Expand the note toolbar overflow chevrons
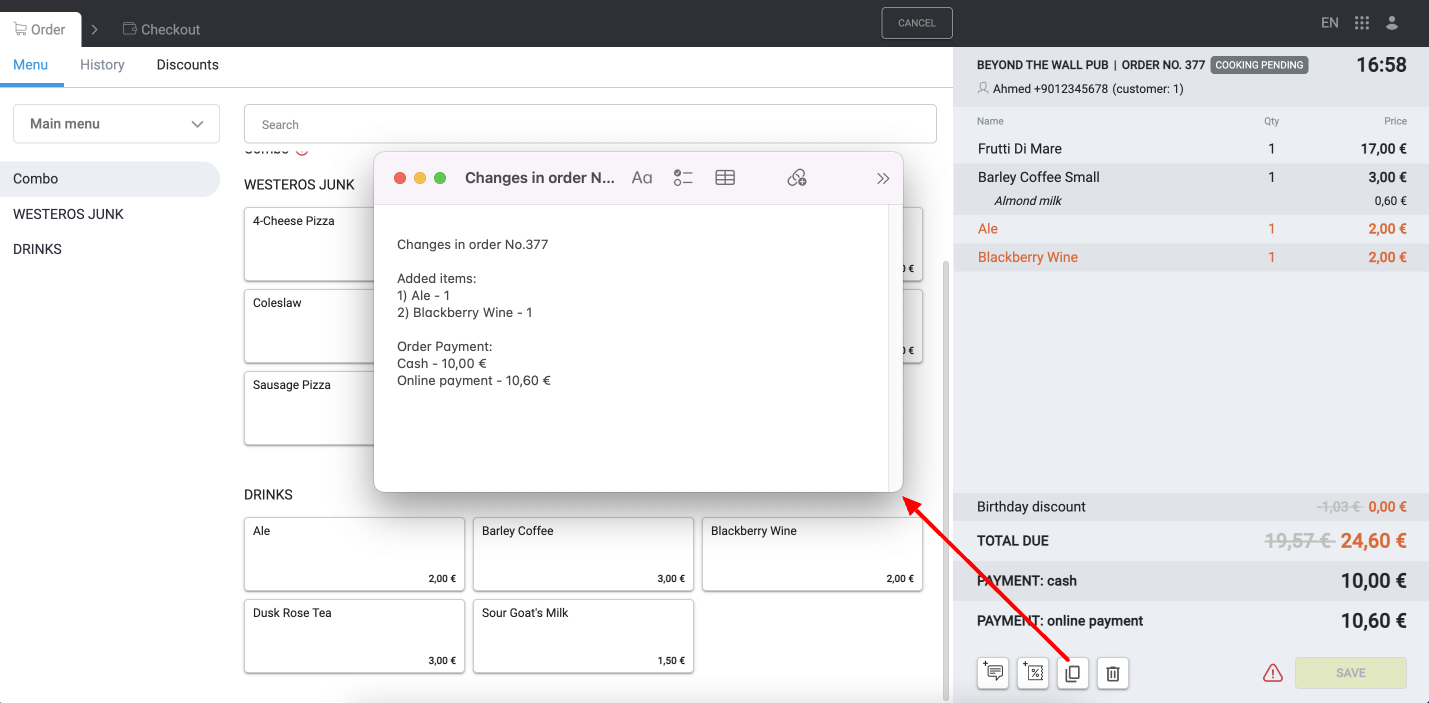The image size is (1429, 703). 883,178
